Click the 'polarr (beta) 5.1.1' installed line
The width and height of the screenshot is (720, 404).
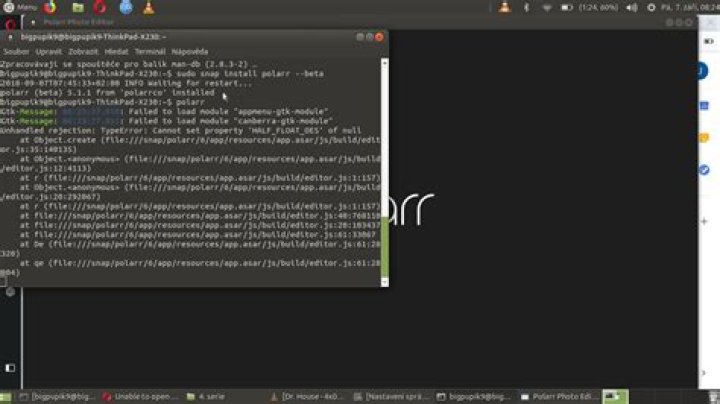[x=107, y=93]
